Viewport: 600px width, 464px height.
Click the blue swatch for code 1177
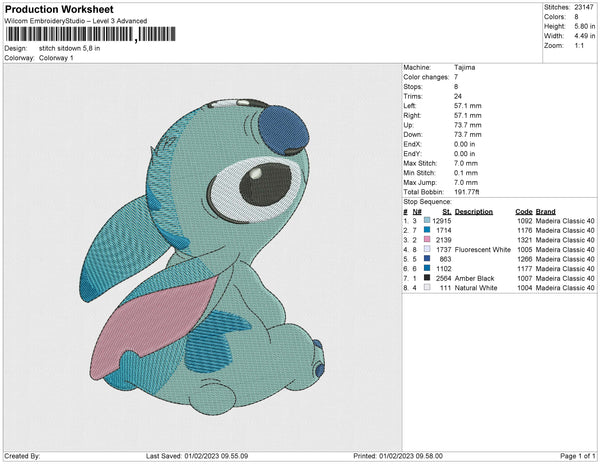tap(427, 268)
